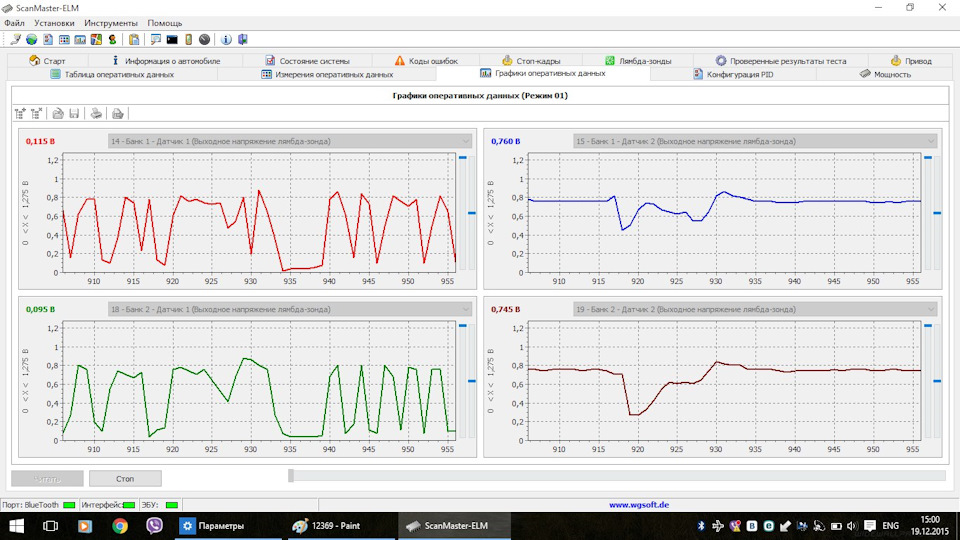
Task: Click the printer icon in graph toolbar
Action: point(96,114)
